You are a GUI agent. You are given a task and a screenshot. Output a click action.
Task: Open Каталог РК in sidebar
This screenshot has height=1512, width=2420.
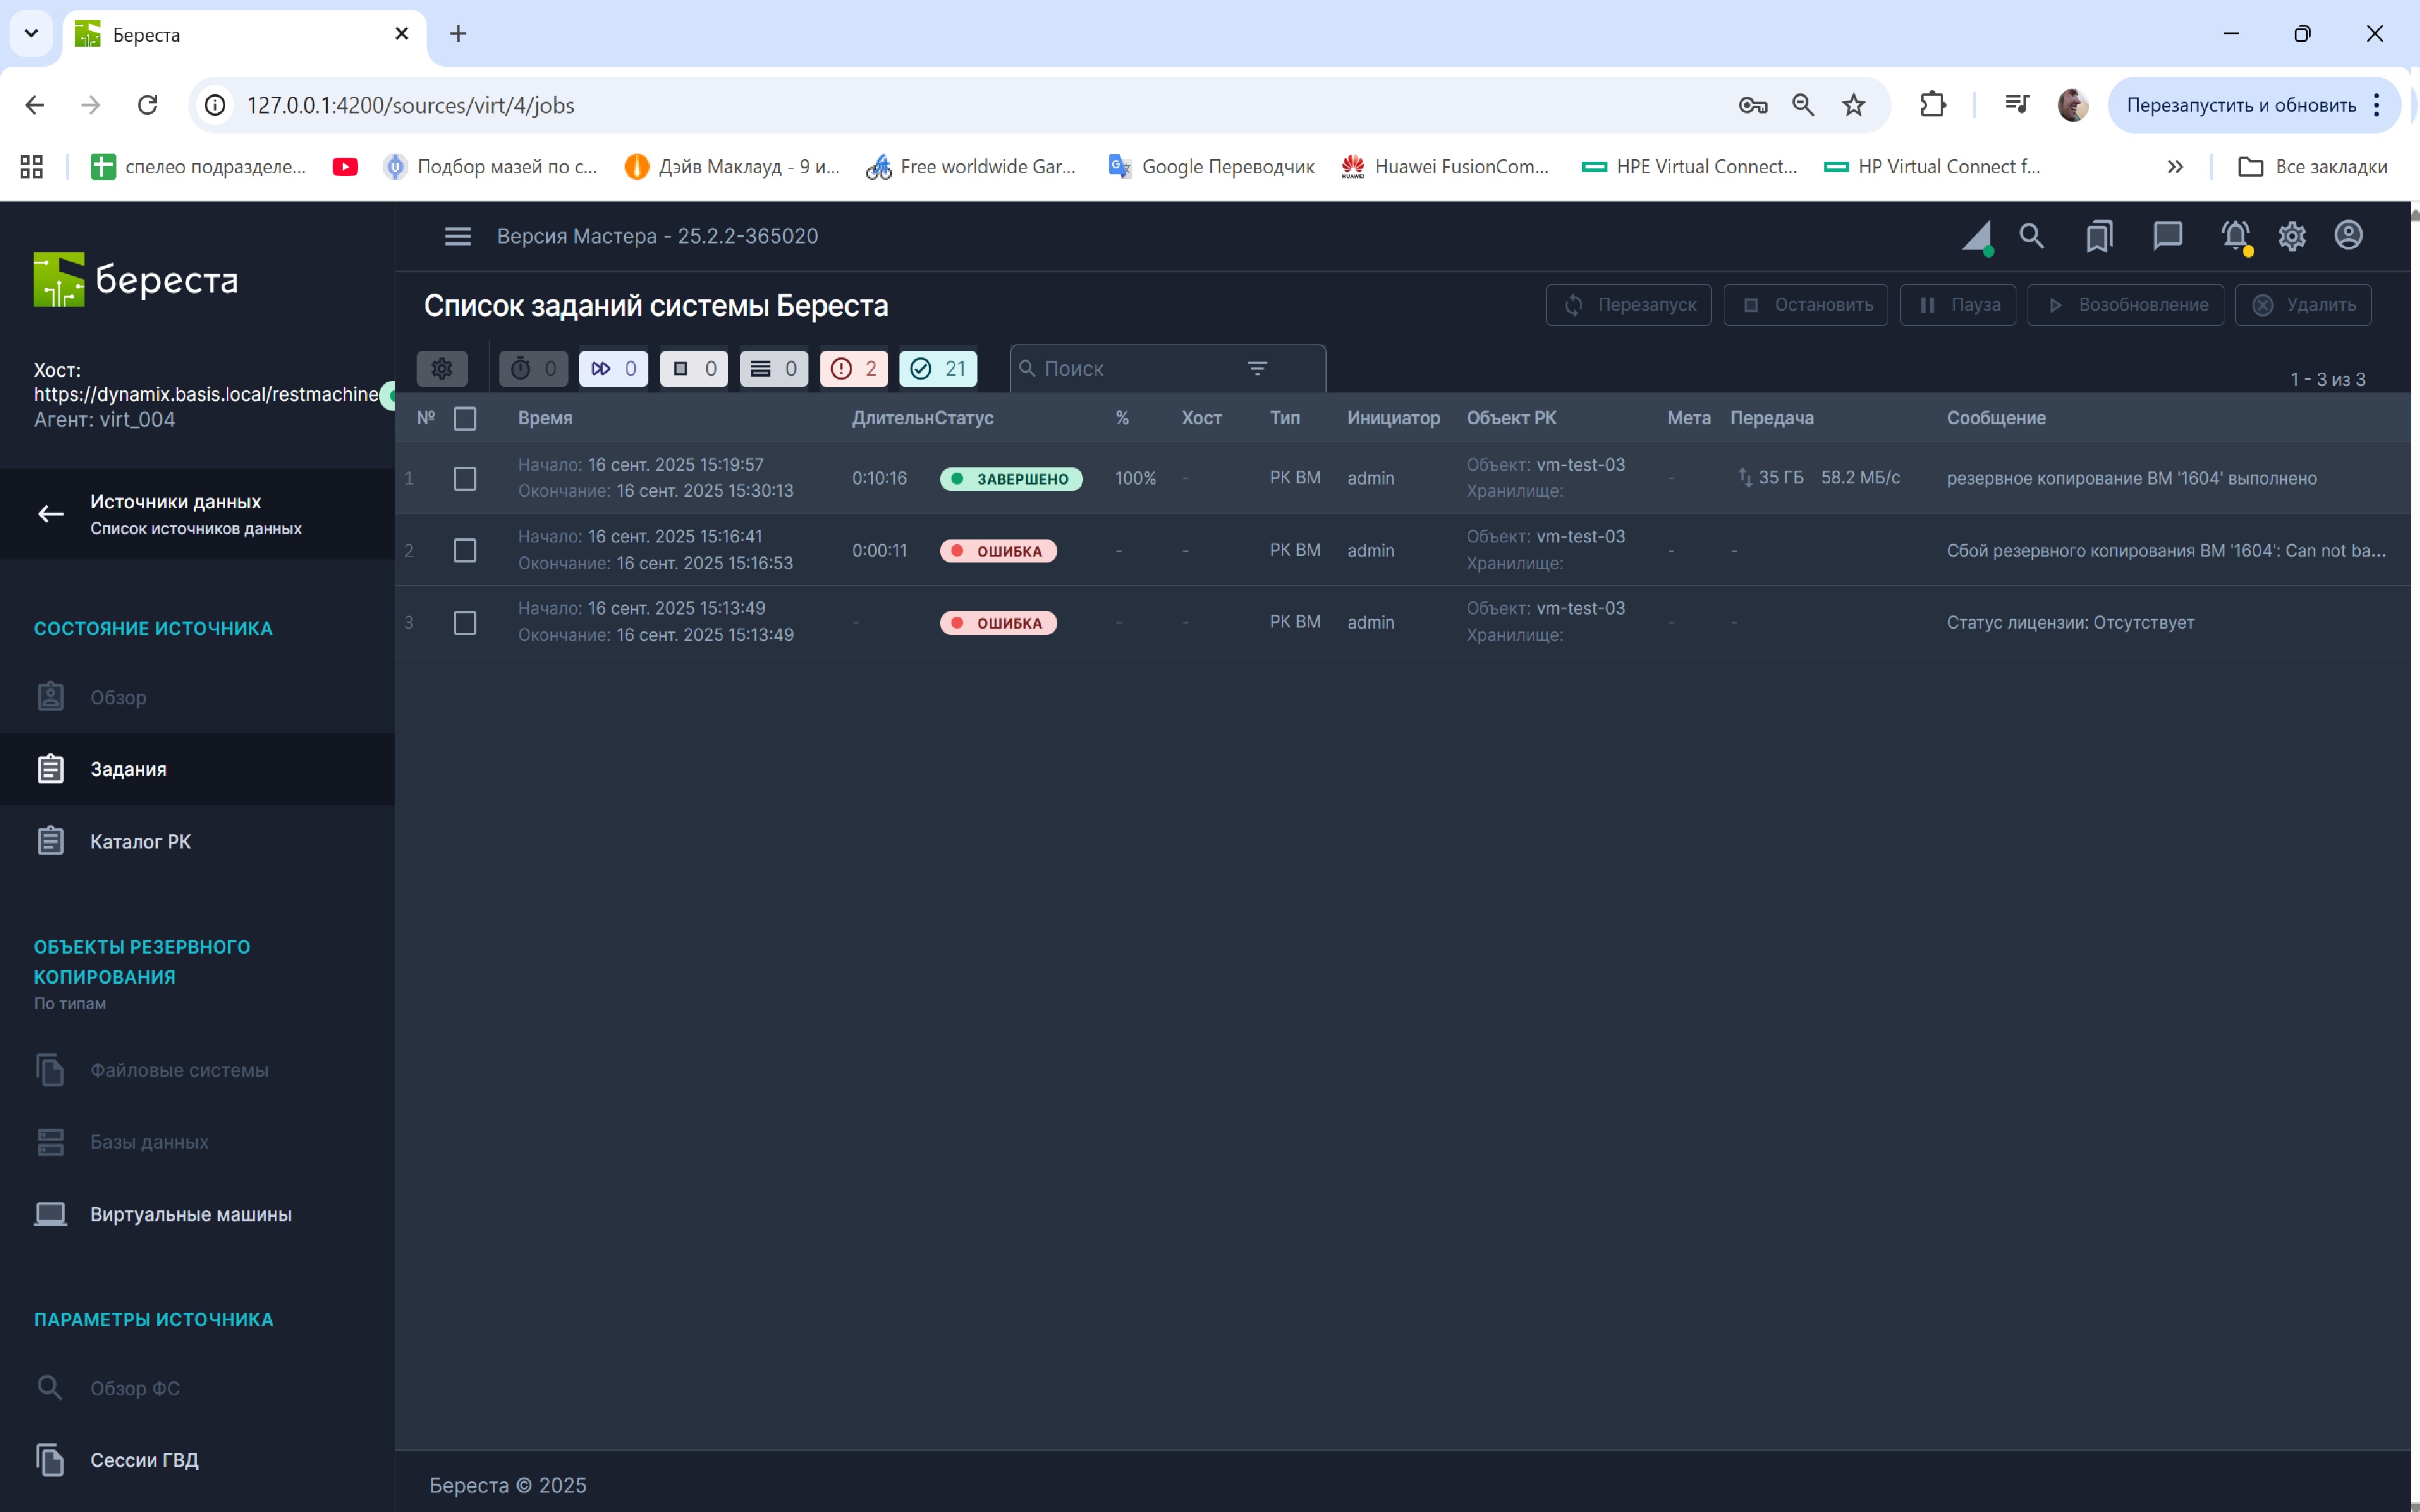point(140,842)
